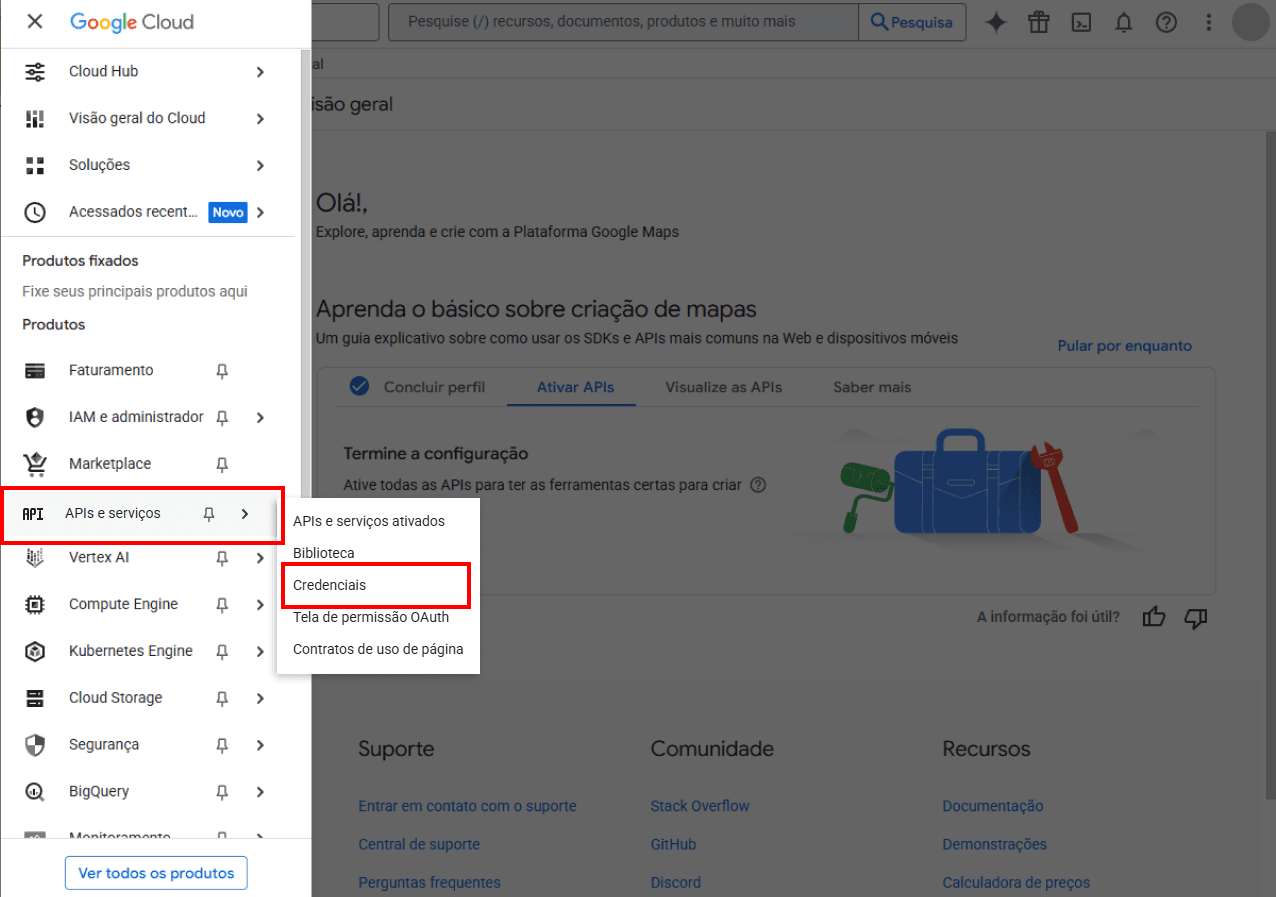1276x897 pixels.
Task: Click the thumbs down feedback icon
Action: [x=1196, y=617]
